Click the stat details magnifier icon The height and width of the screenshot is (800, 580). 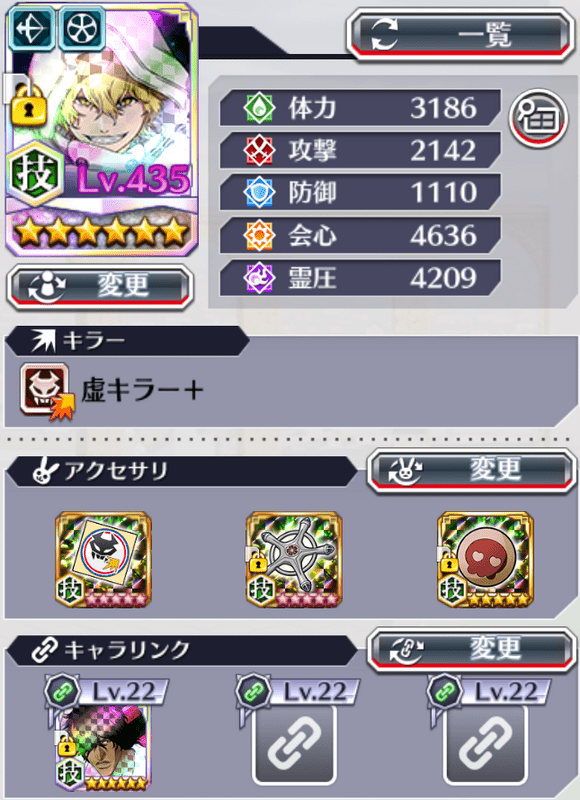(539, 118)
